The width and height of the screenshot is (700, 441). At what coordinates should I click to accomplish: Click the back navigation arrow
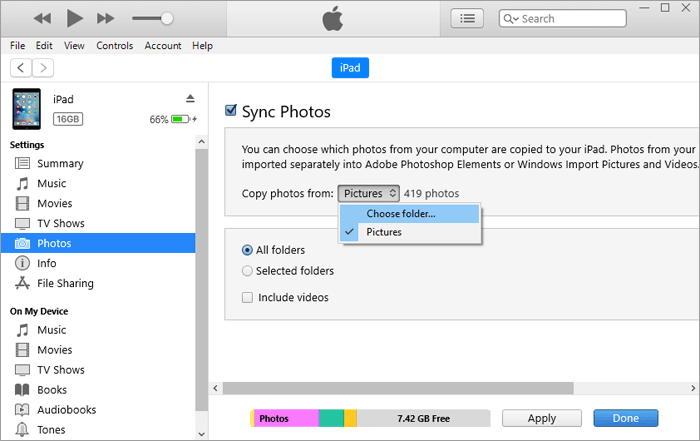pyautogui.click(x=20, y=68)
